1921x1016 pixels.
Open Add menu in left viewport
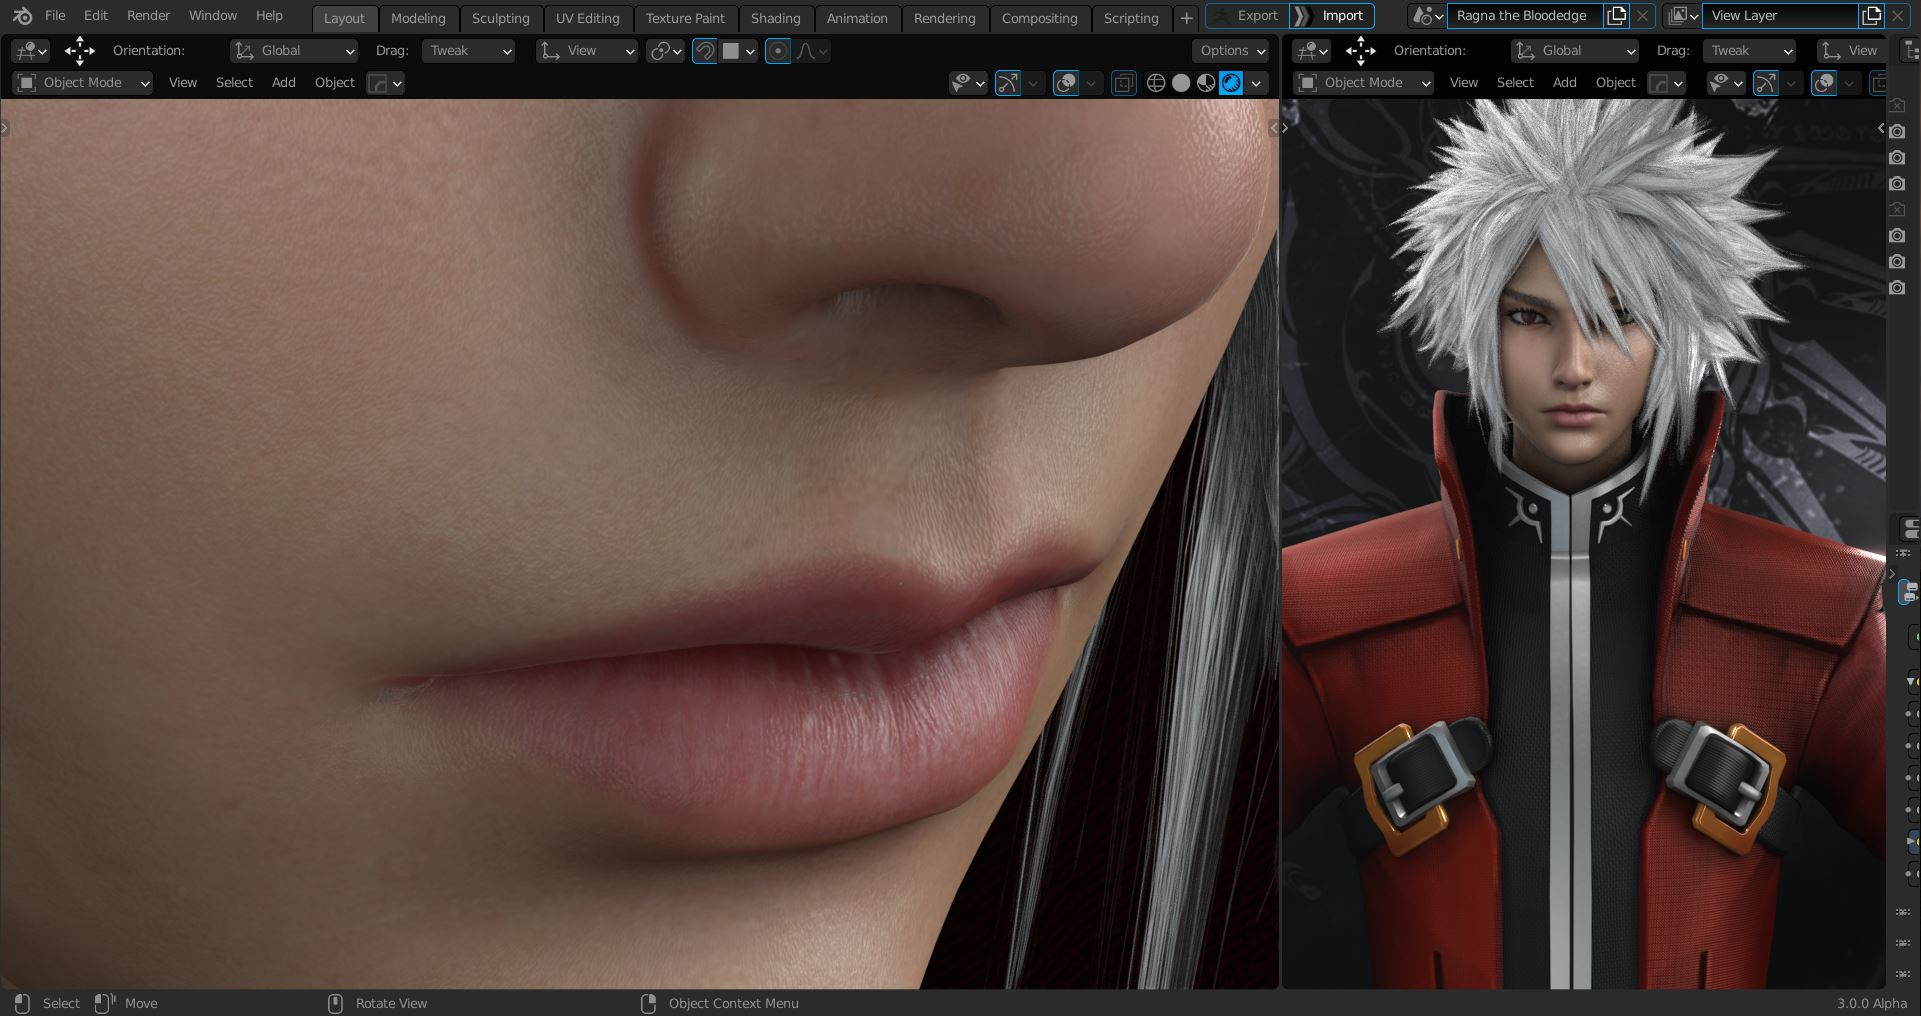pos(284,83)
